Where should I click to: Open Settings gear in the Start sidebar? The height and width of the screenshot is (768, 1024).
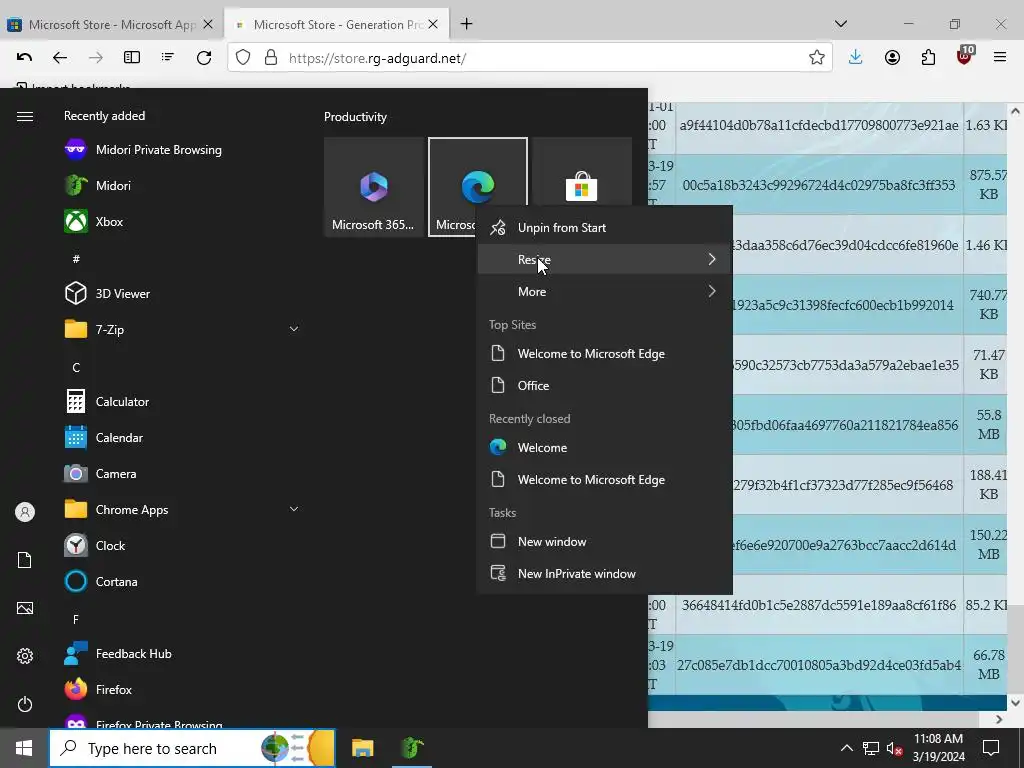25,656
